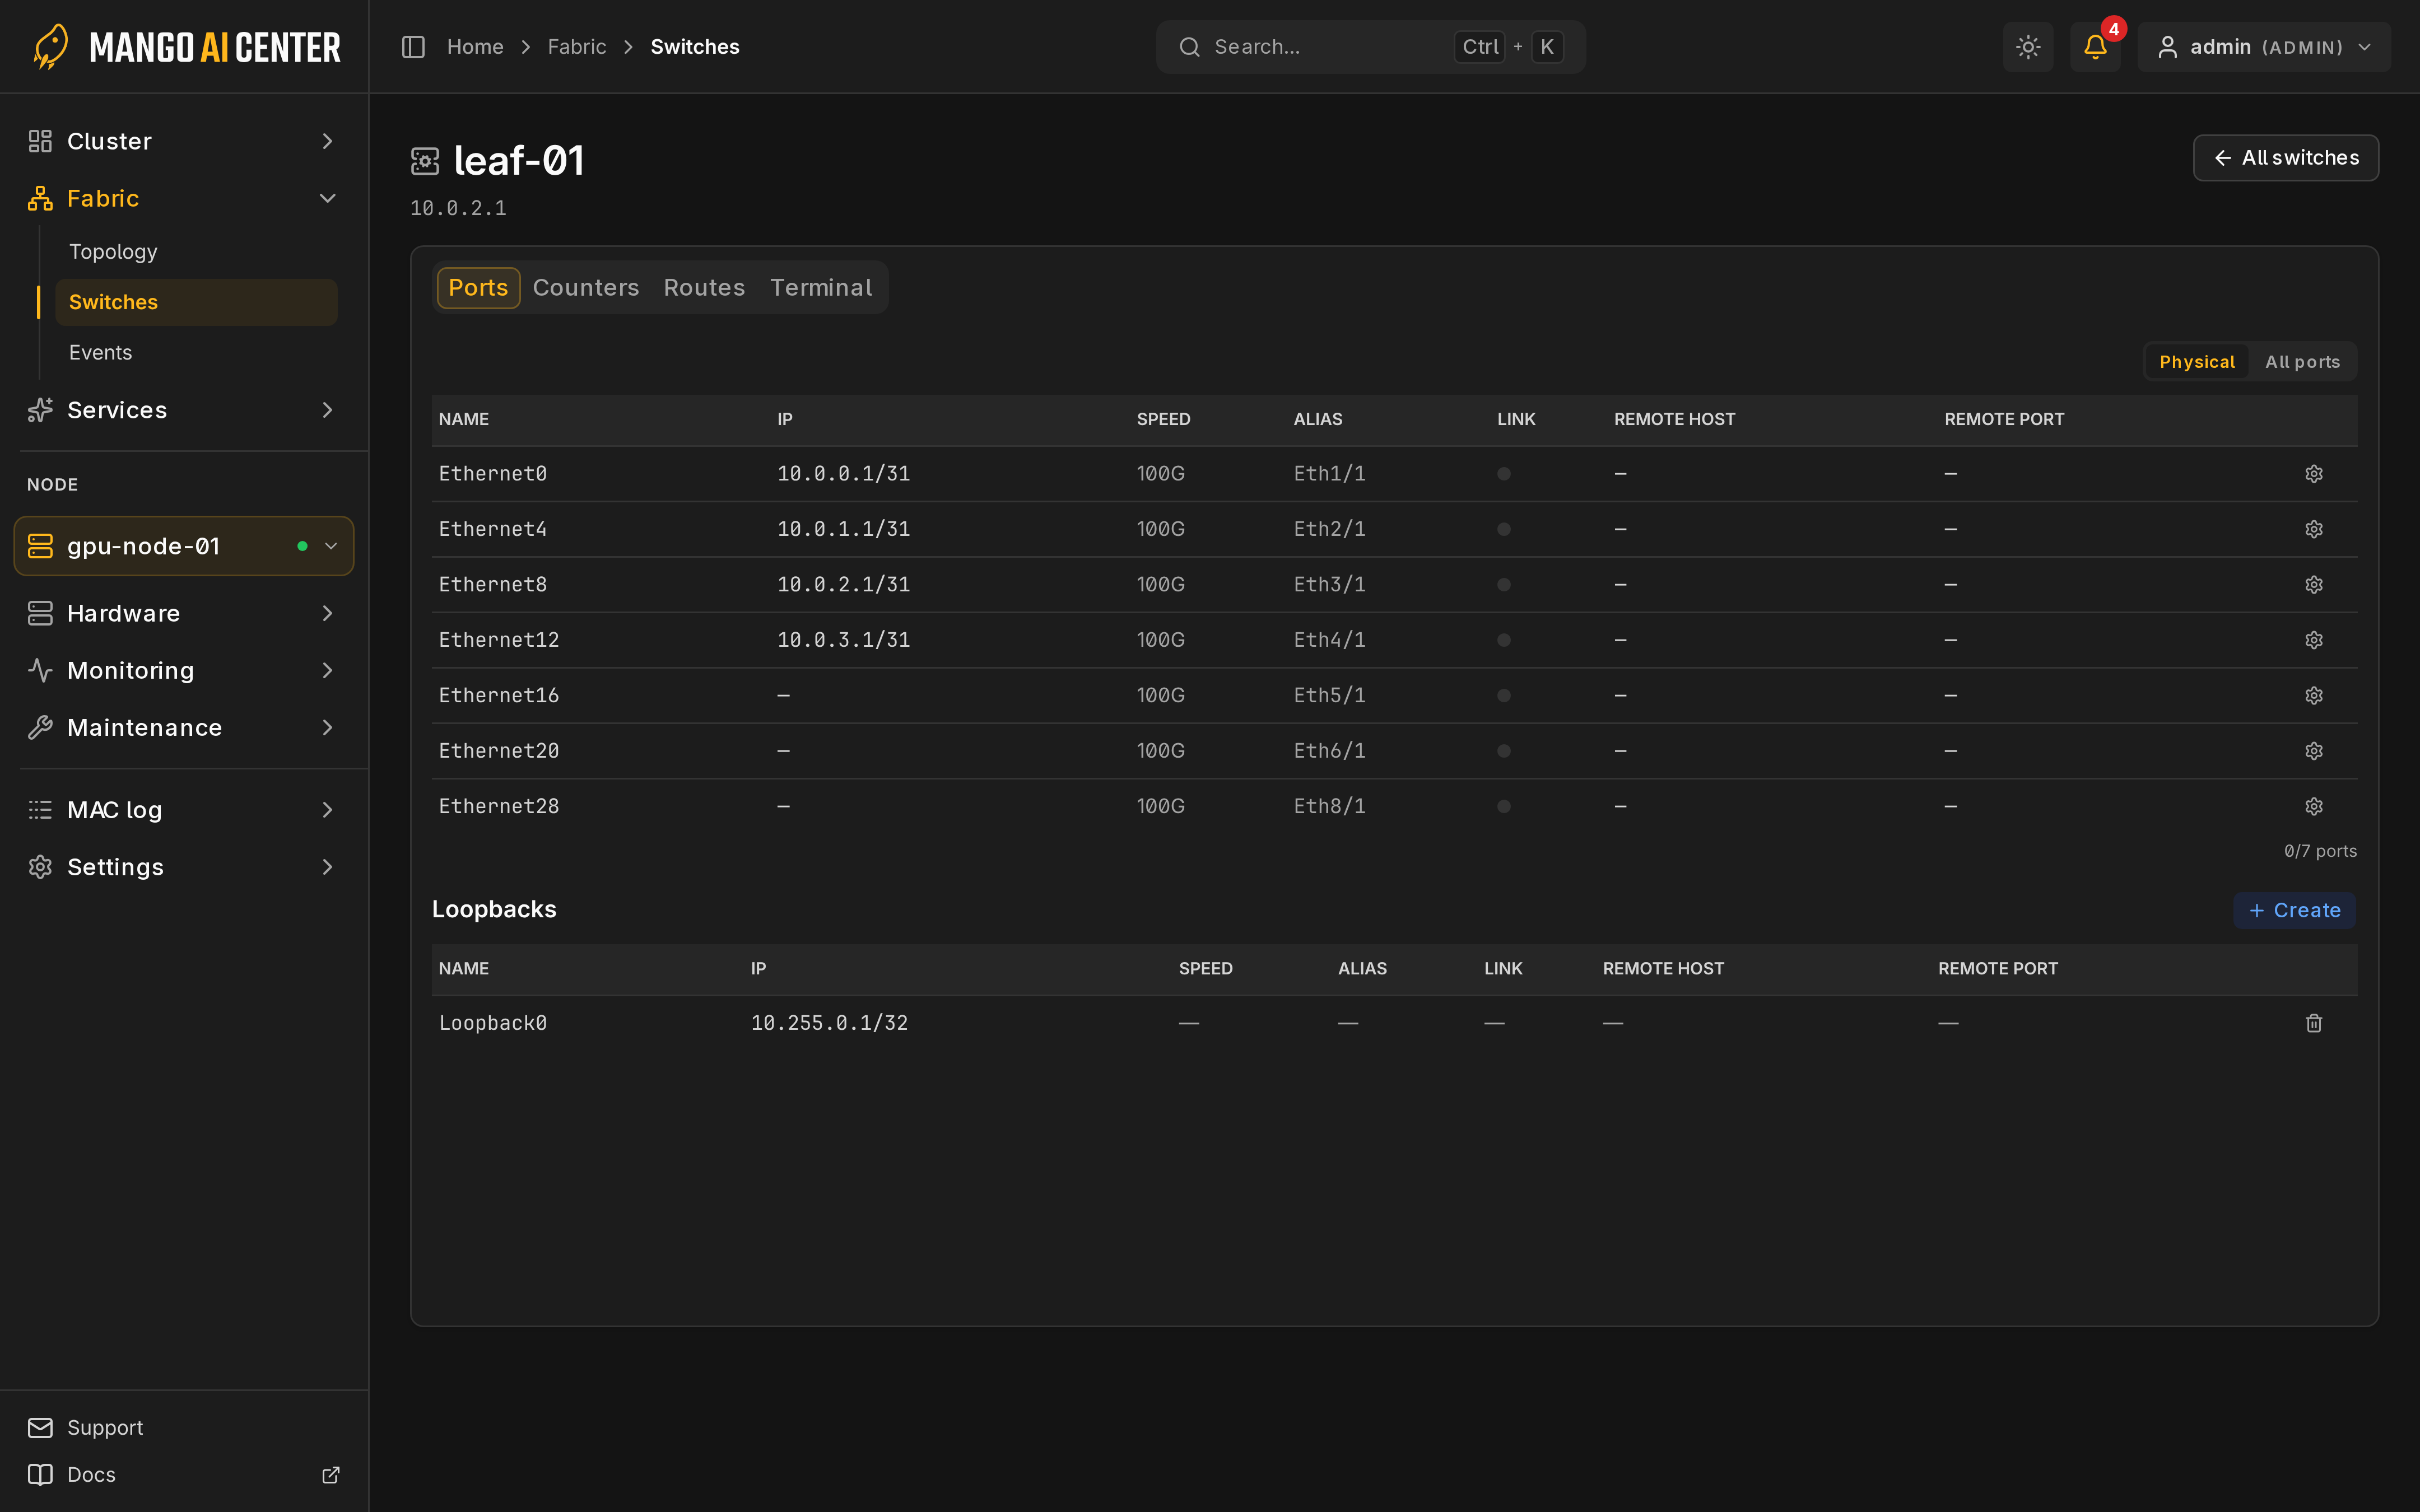Open settings gear for Ethernet8
The height and width of the screenshot is (1512, 2420).
pos(2314,585)
